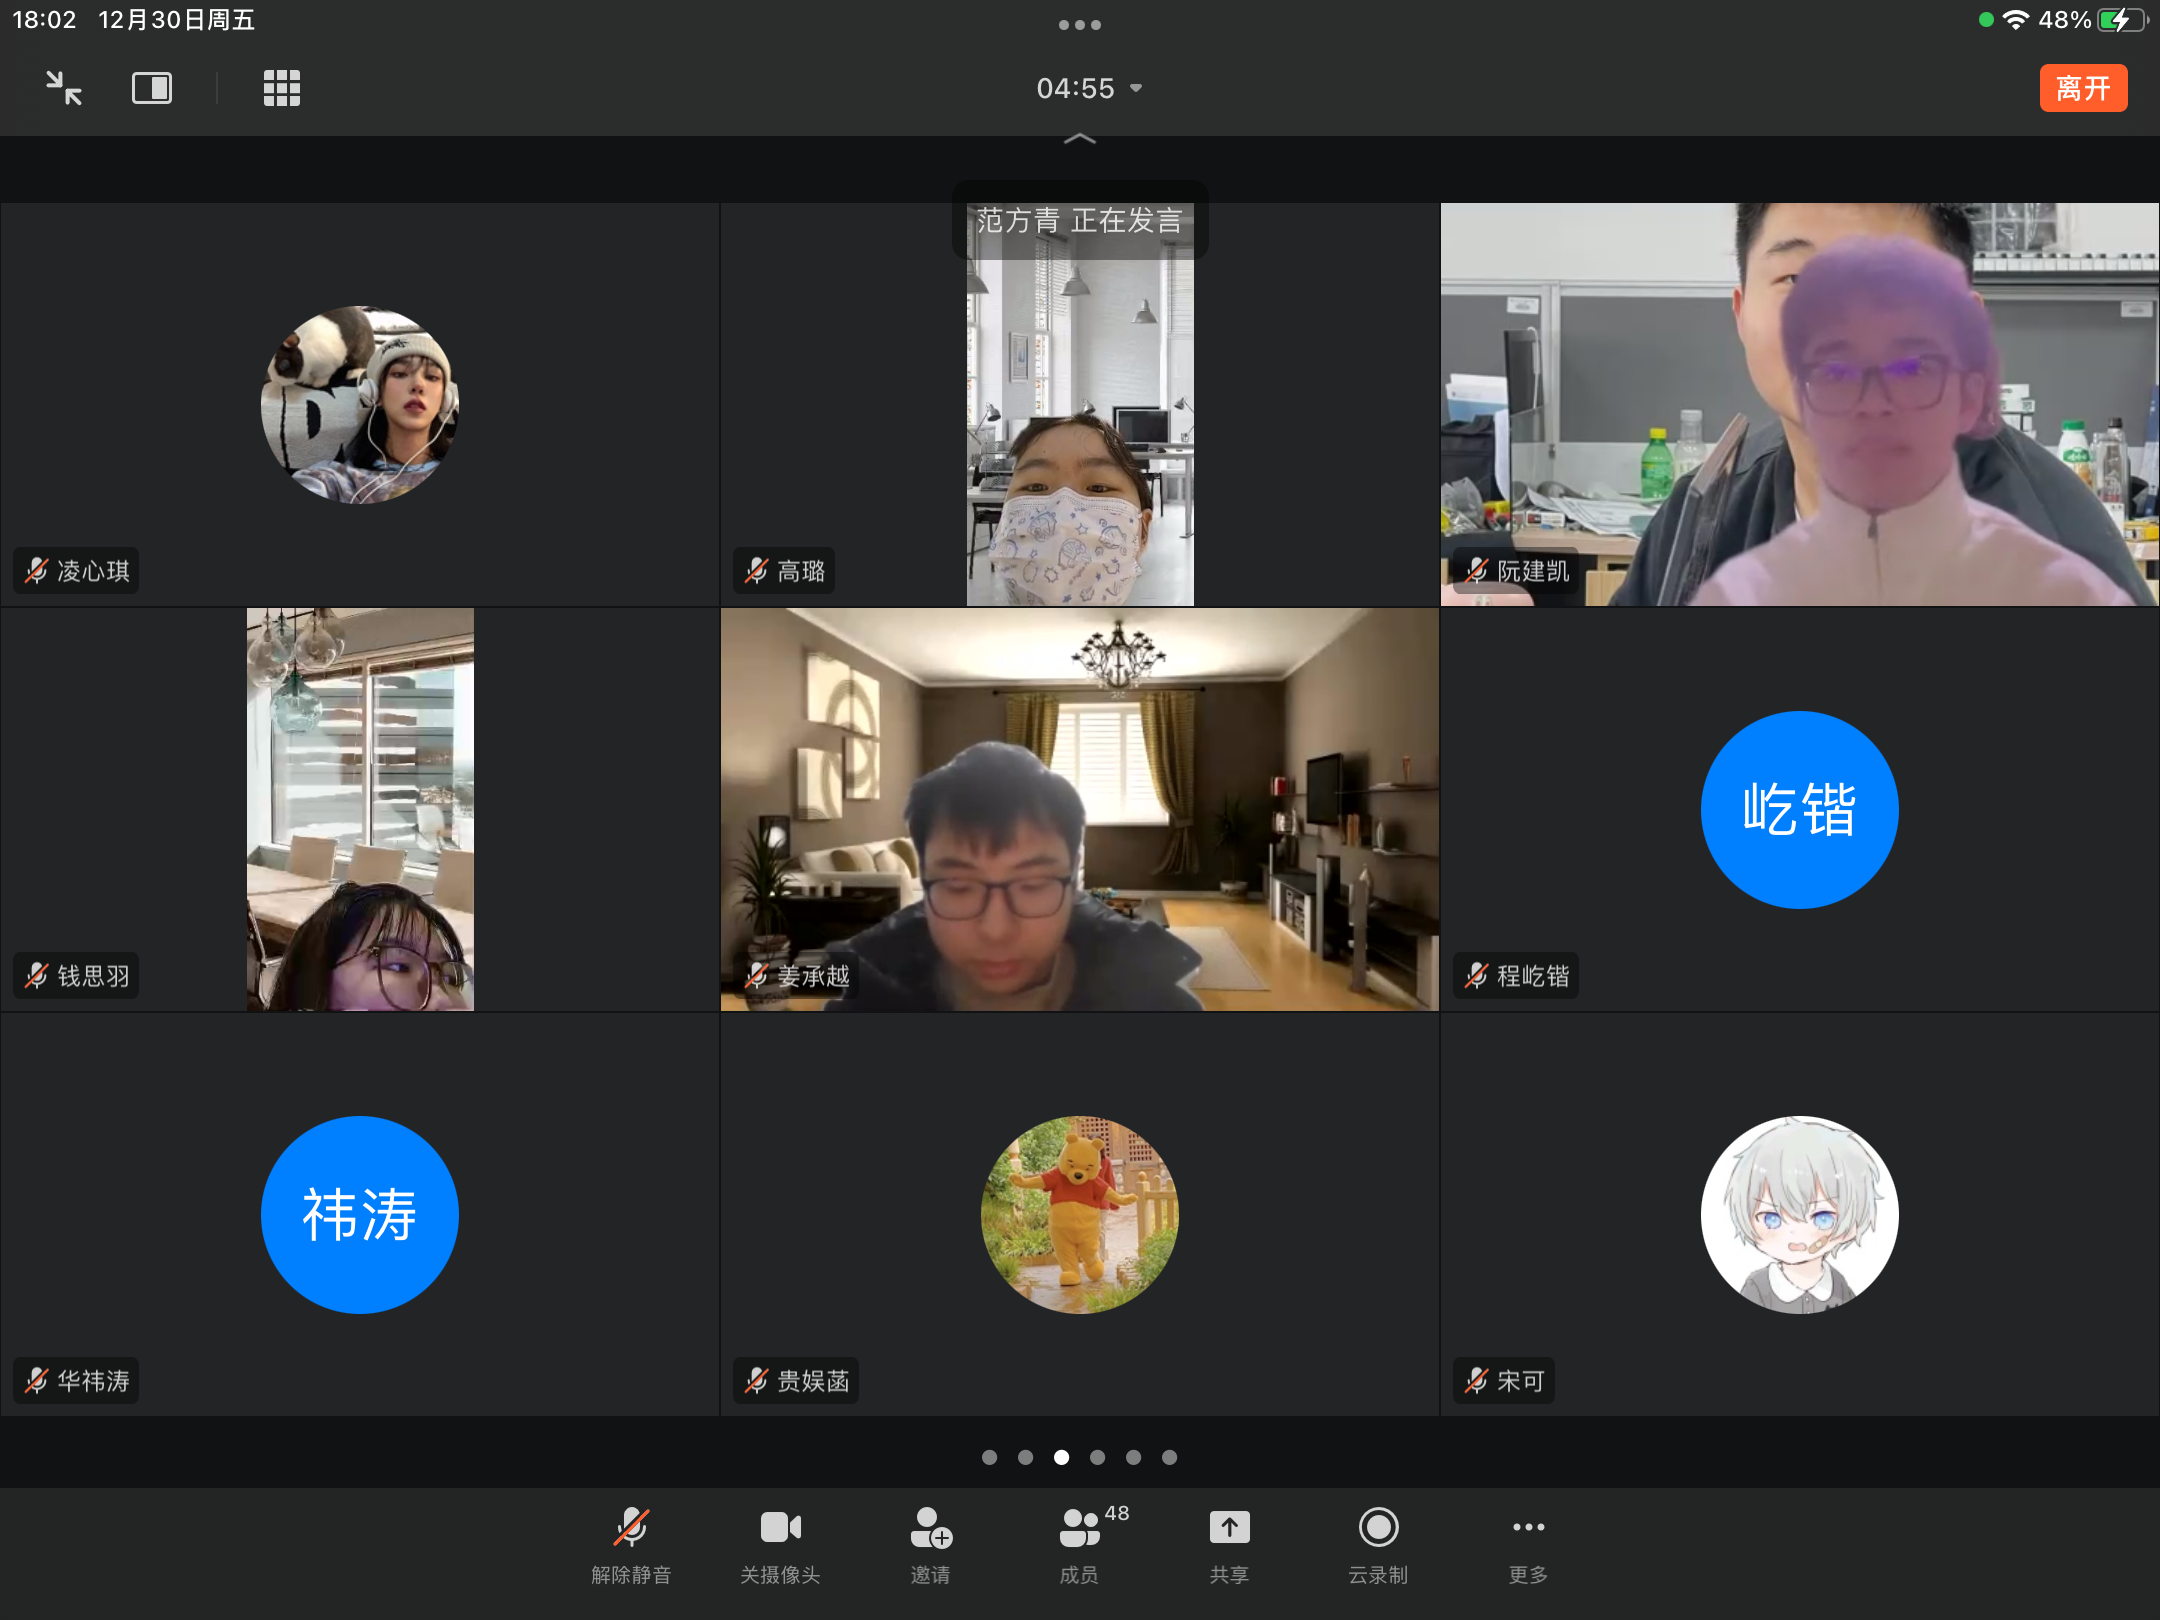
Task: Go to sixth page dot
Action: (1169, 1457)
